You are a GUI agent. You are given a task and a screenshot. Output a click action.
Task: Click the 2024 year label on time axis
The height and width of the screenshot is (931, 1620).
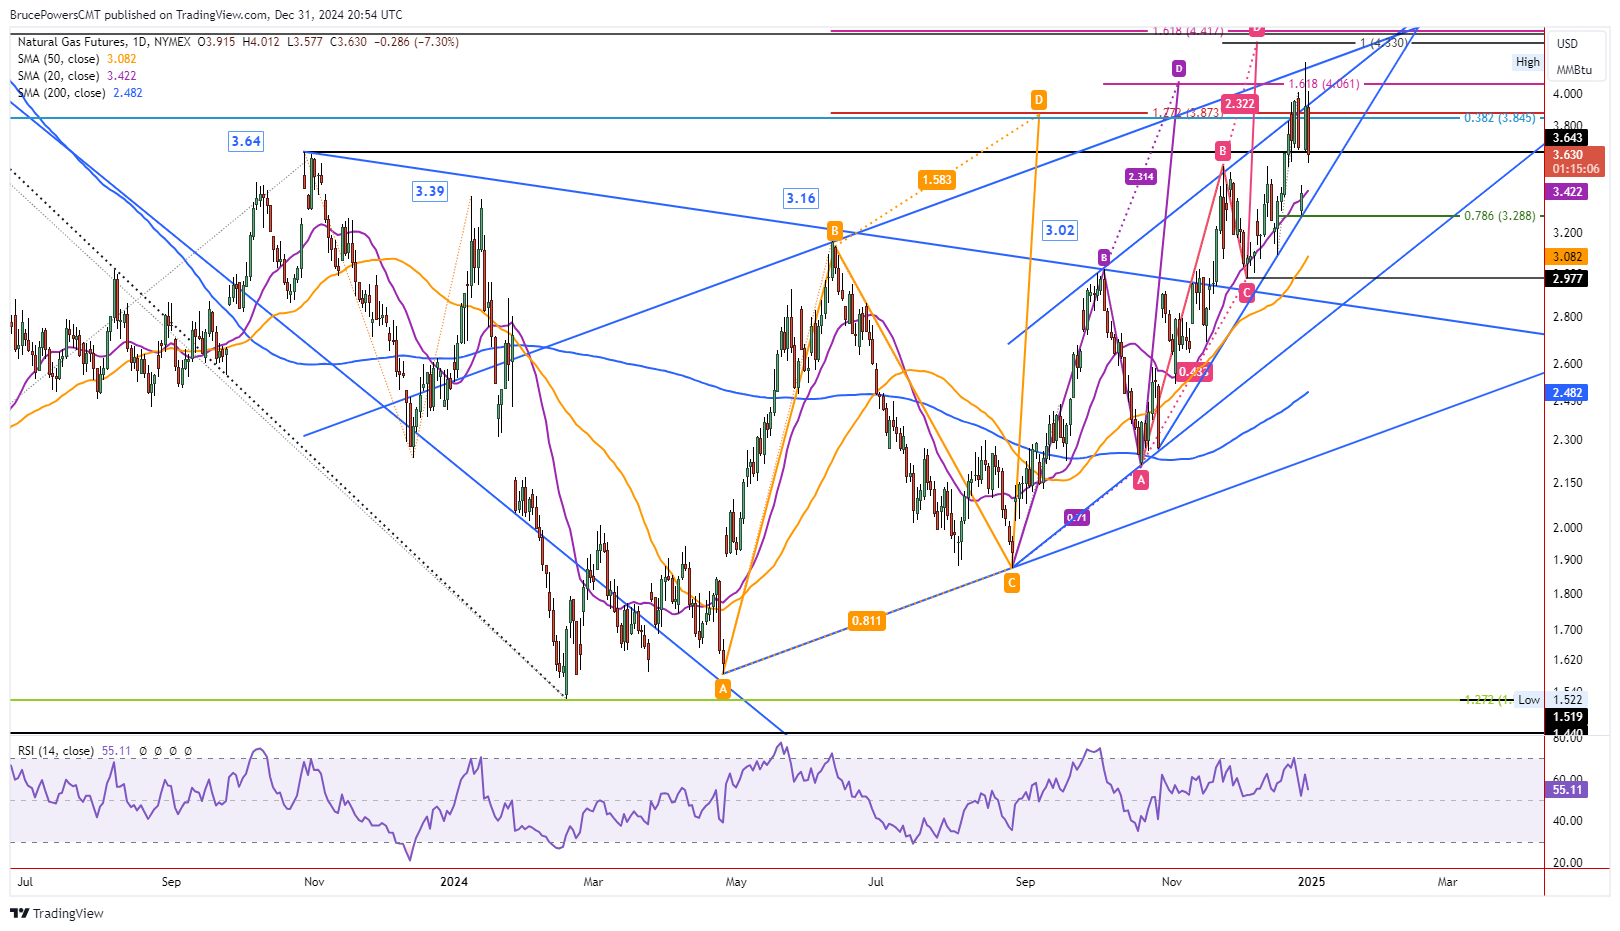coord(454,882)
